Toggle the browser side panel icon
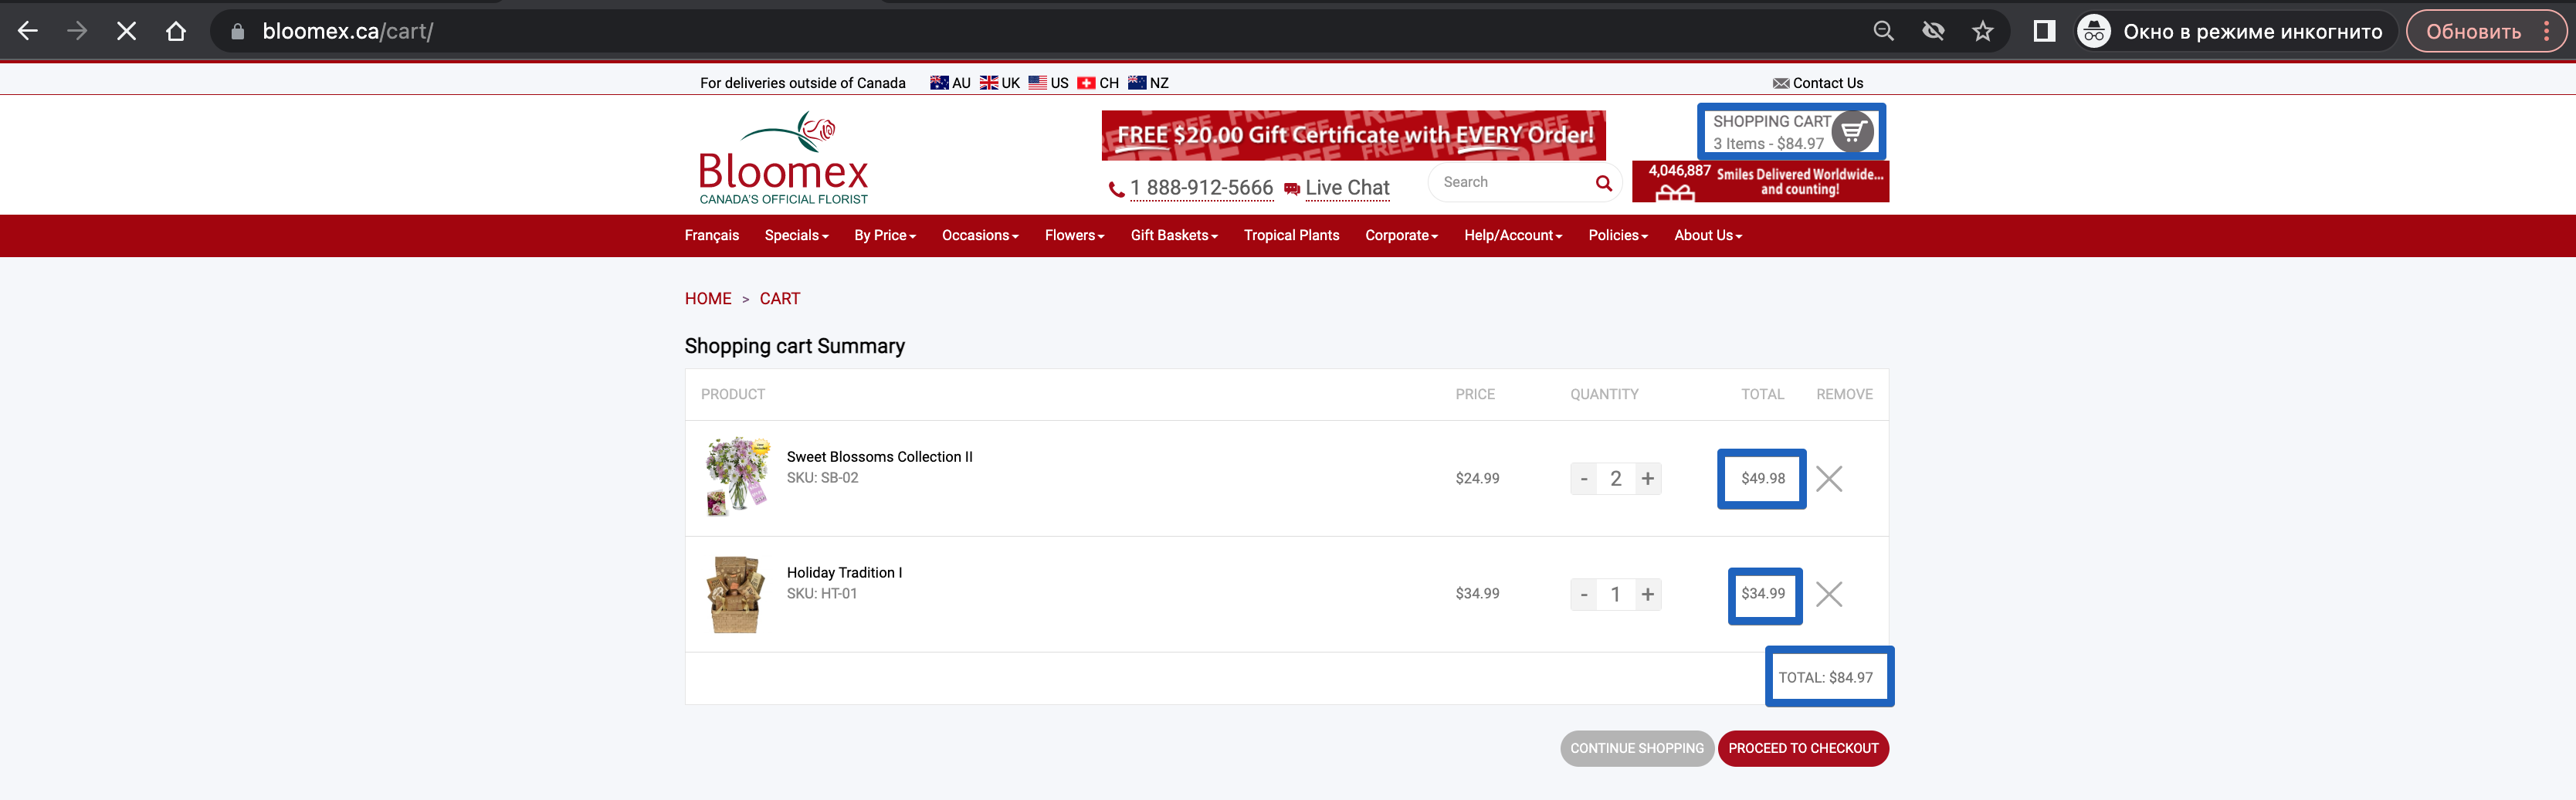The width and height of the screenshot is (2576, 800). pos(2044,31)
